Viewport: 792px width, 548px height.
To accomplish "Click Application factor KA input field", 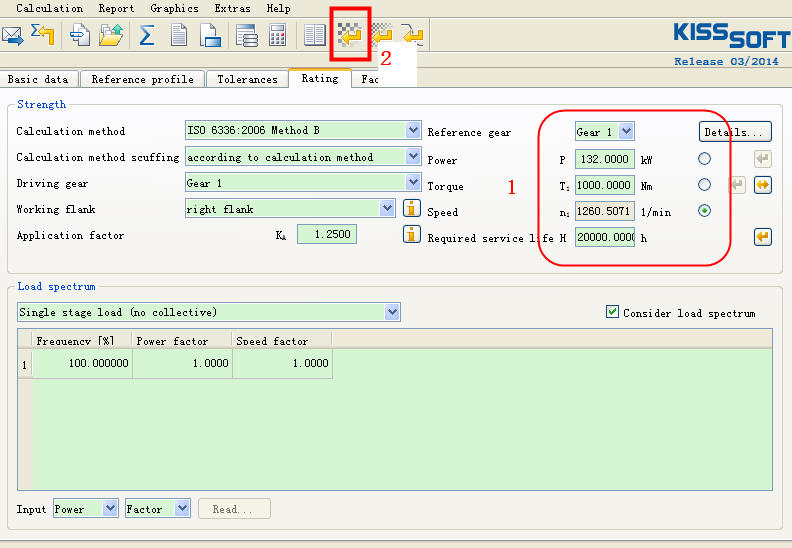I will coord(327,234).
